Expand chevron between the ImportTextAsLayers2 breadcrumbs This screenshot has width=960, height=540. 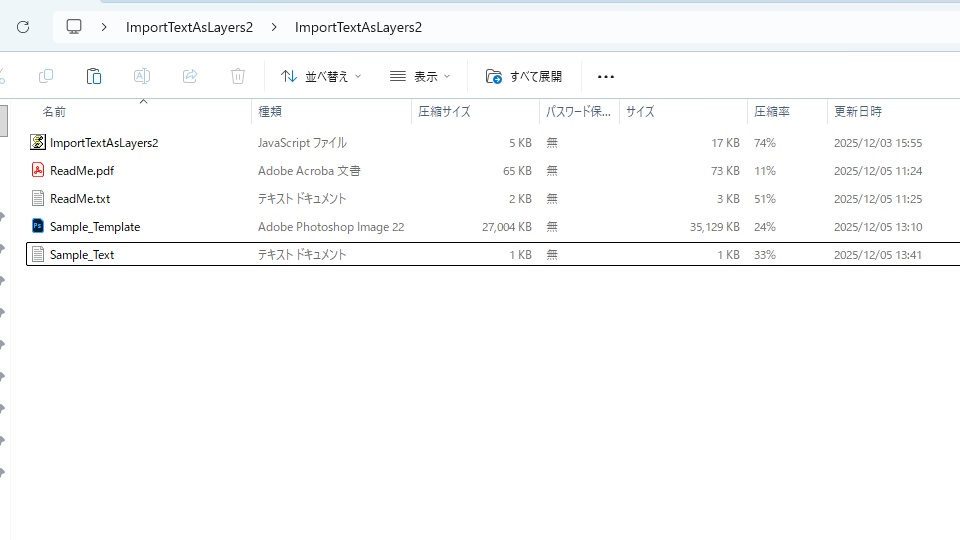[274, 27]
